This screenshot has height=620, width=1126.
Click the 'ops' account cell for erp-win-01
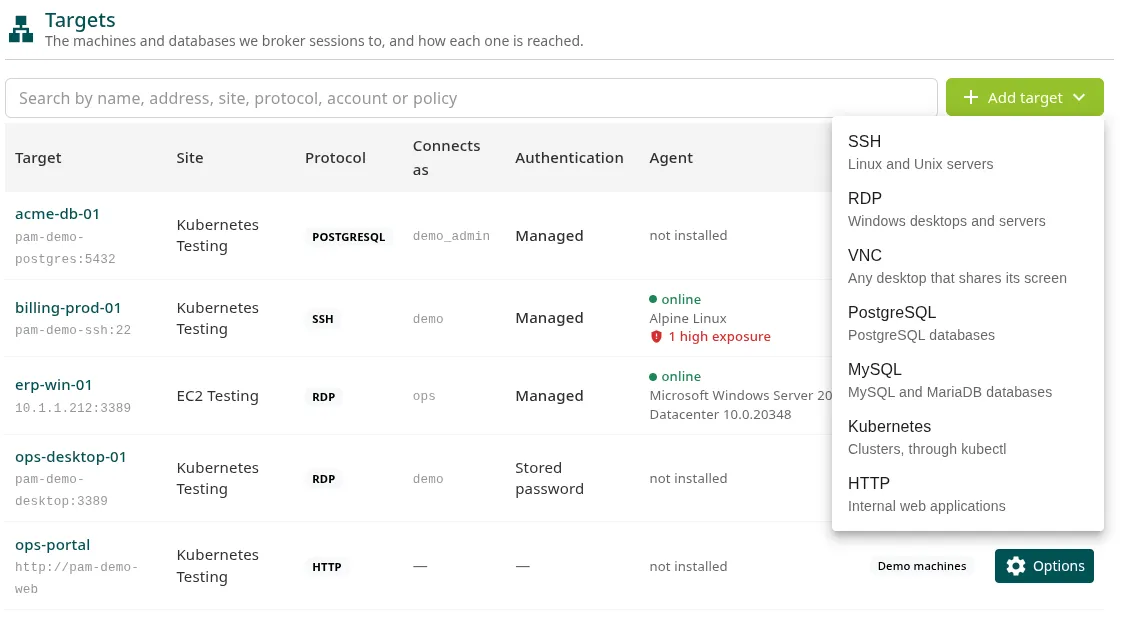[424, 396]
